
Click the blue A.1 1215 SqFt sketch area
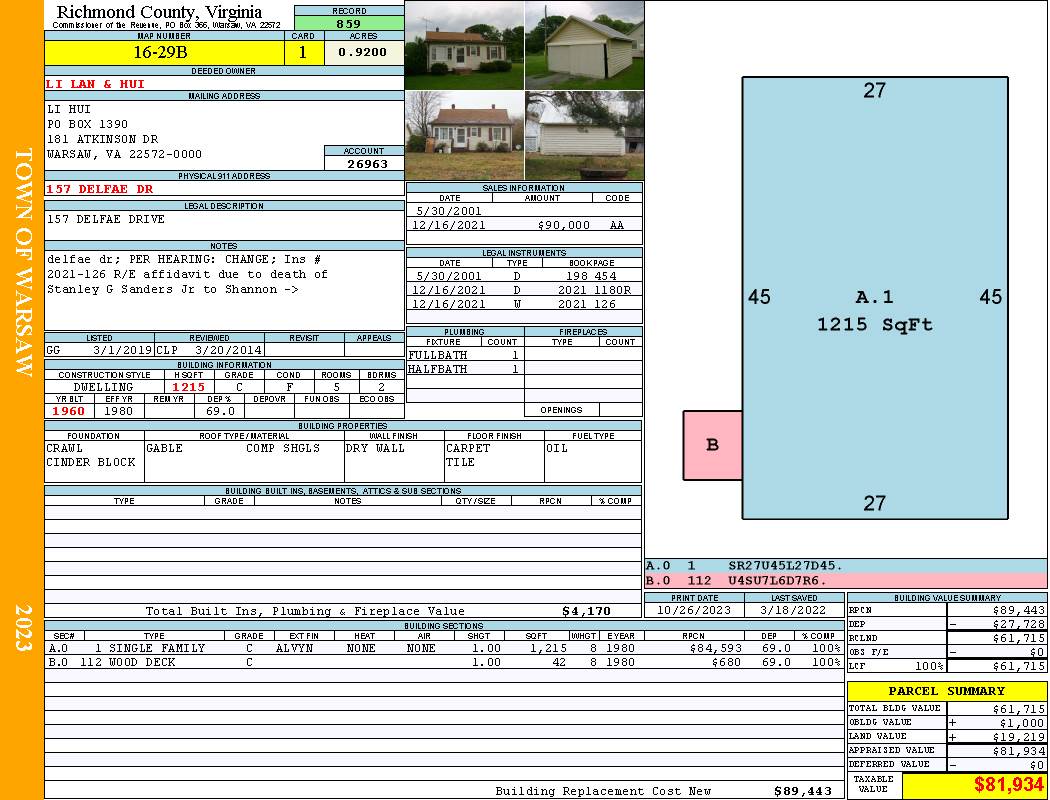pos(874,310)
